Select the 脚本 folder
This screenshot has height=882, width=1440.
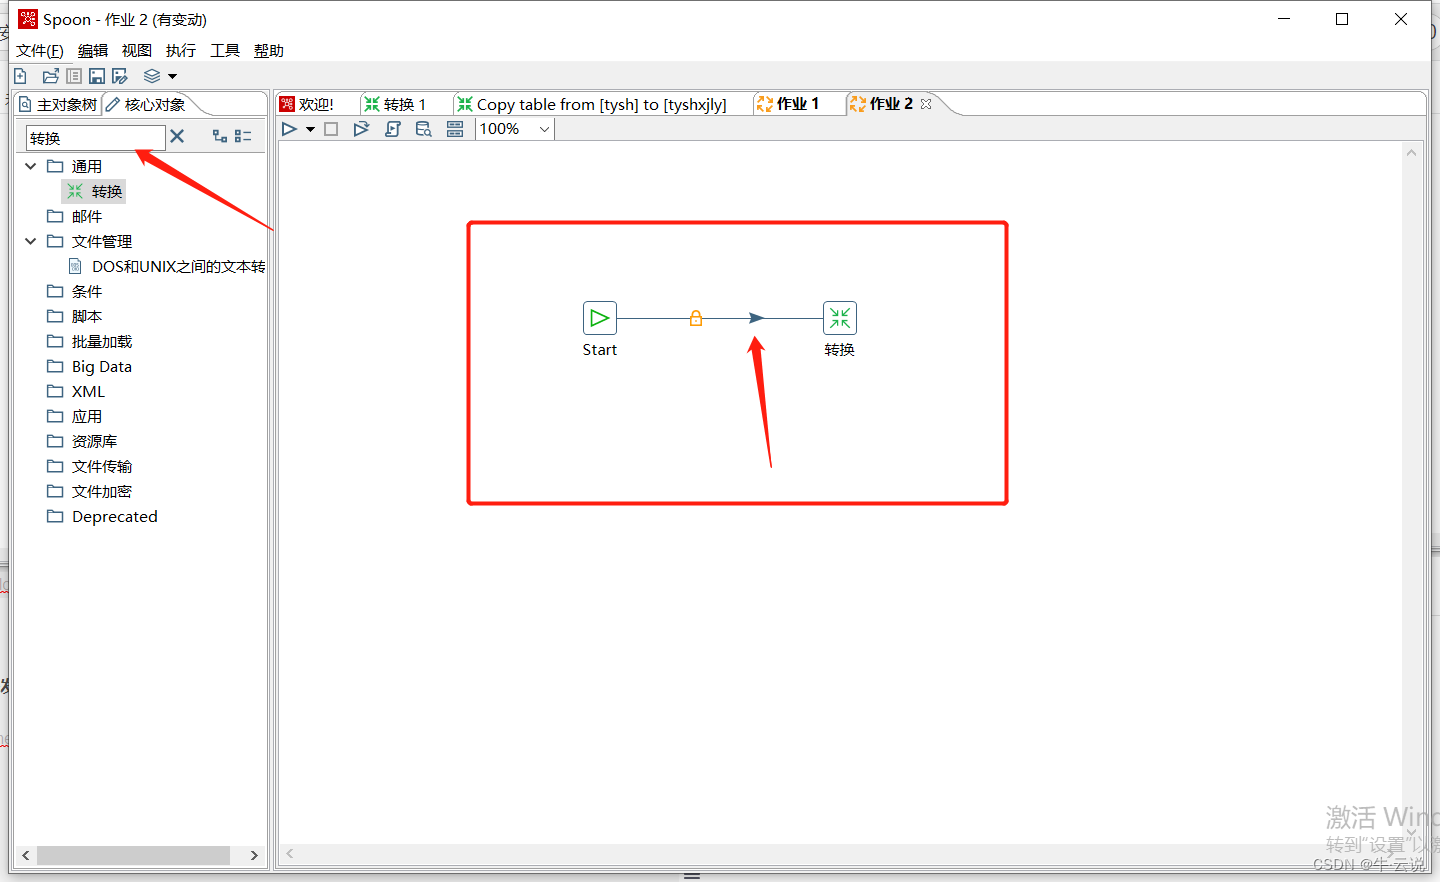click(75, 316)
